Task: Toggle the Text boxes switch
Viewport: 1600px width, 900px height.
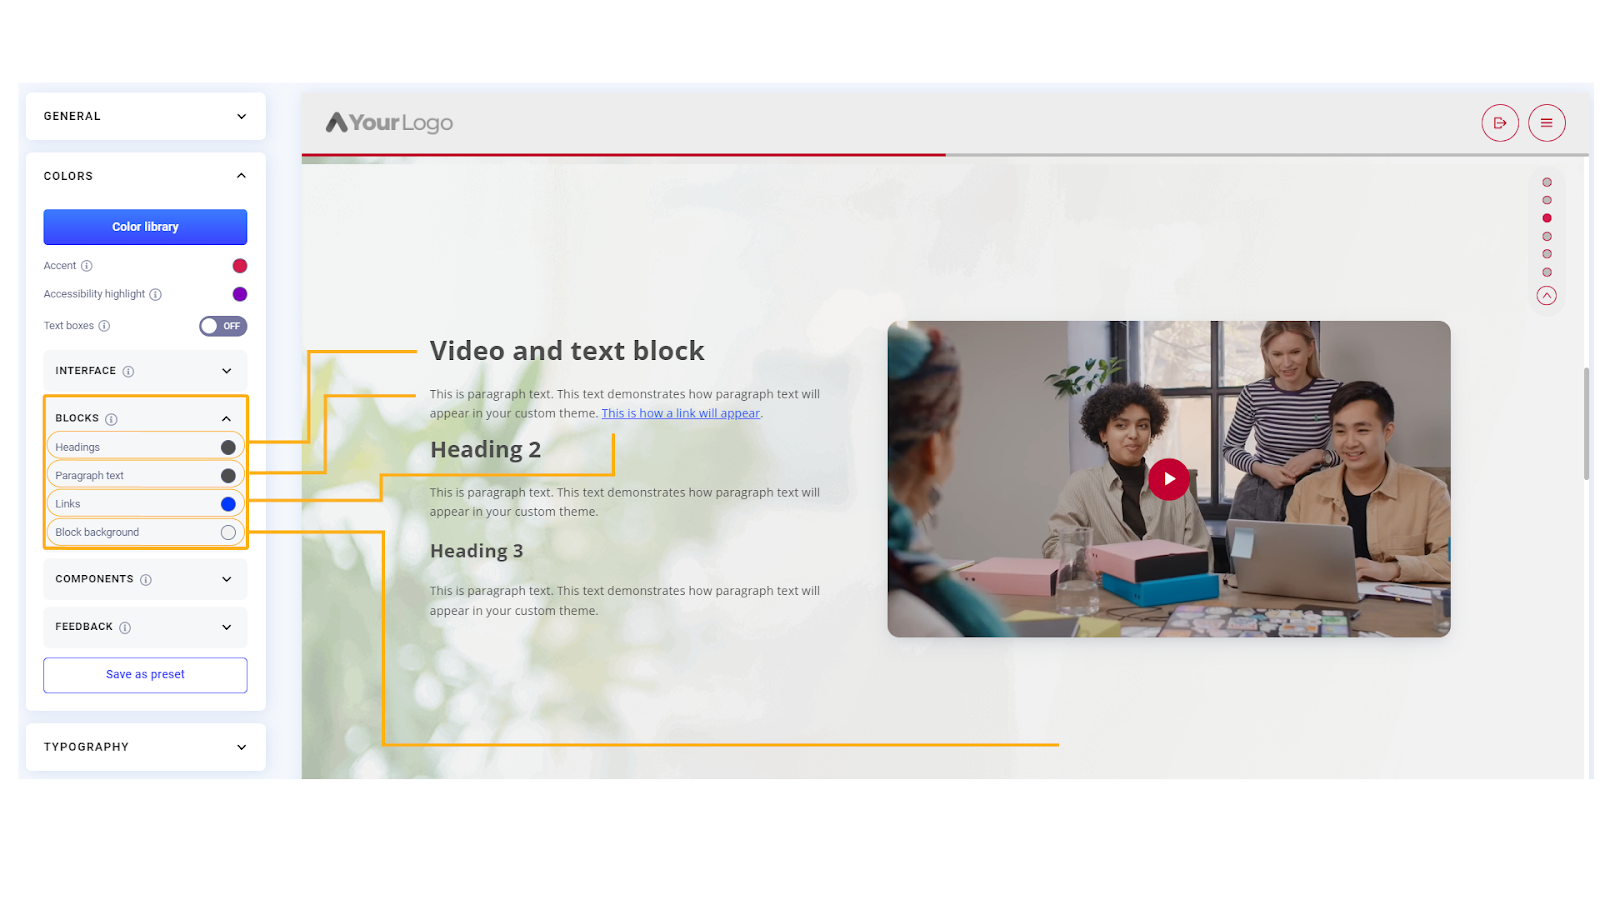Action: pyautogui.click(x=222, y=326)
